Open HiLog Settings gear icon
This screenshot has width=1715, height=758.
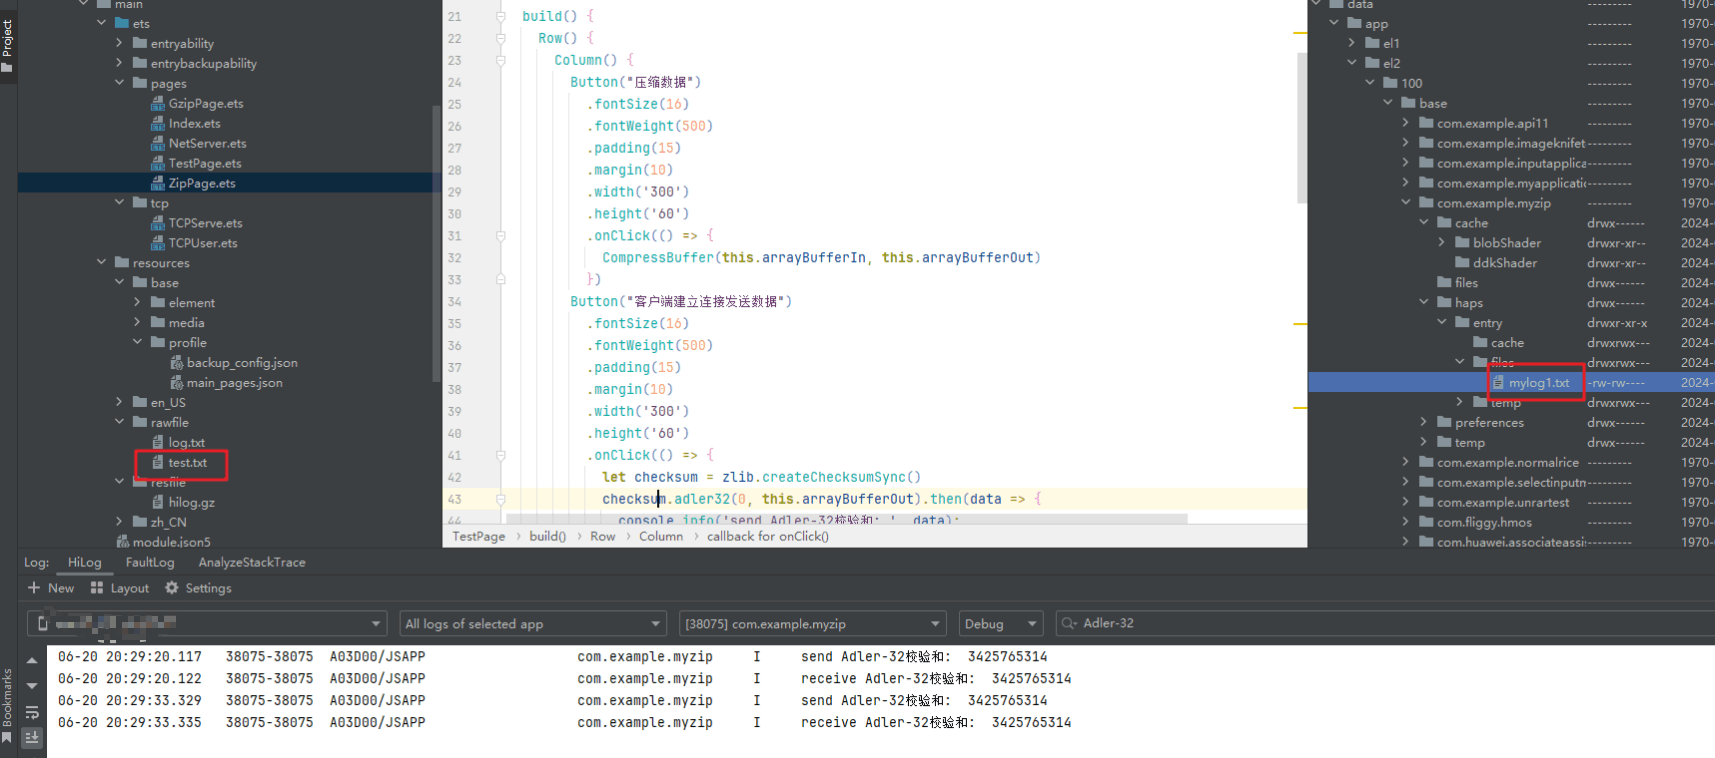point(172,588)
